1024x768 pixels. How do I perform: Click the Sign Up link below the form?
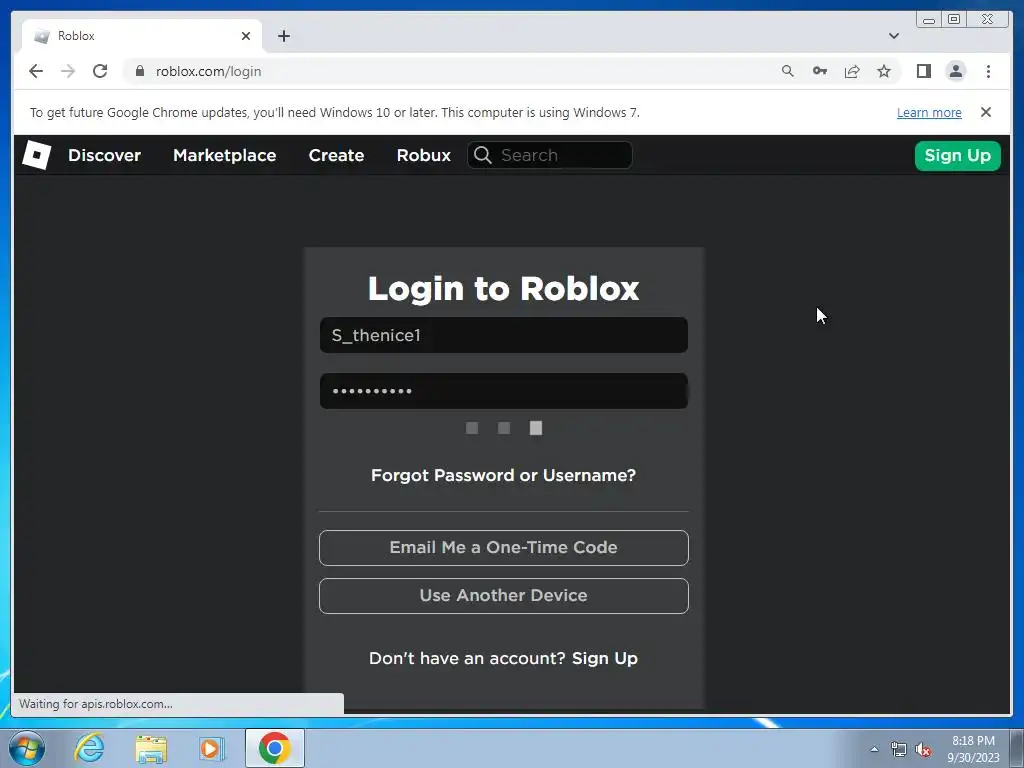coord(605,658)
